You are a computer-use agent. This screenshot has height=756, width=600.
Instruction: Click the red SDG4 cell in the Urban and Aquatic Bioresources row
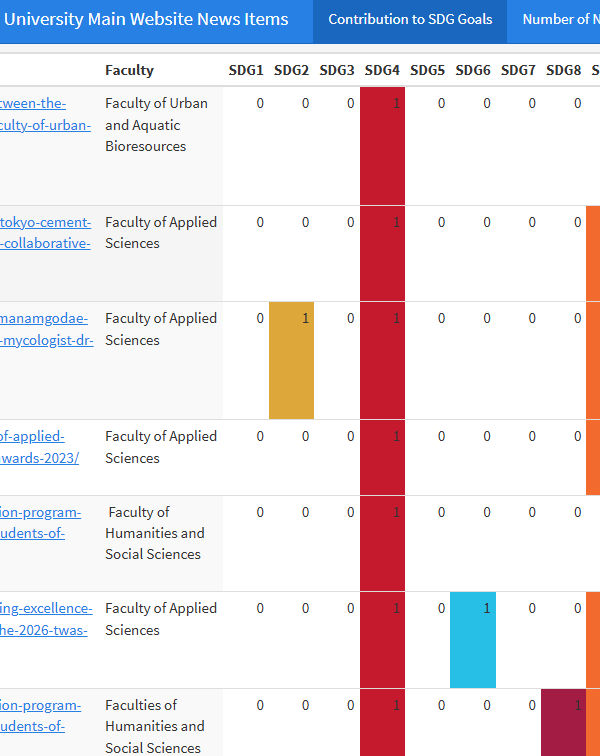[382, 145]
